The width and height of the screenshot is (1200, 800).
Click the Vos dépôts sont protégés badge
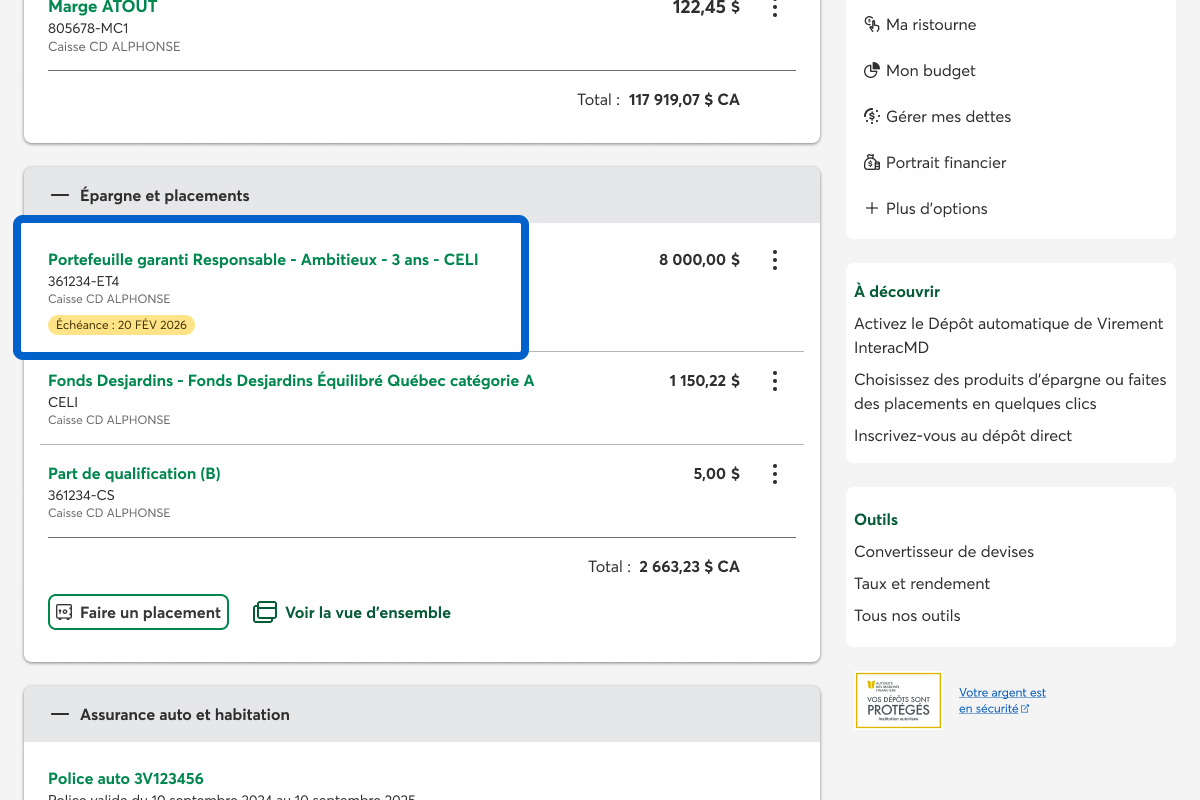tap(898, 700)
